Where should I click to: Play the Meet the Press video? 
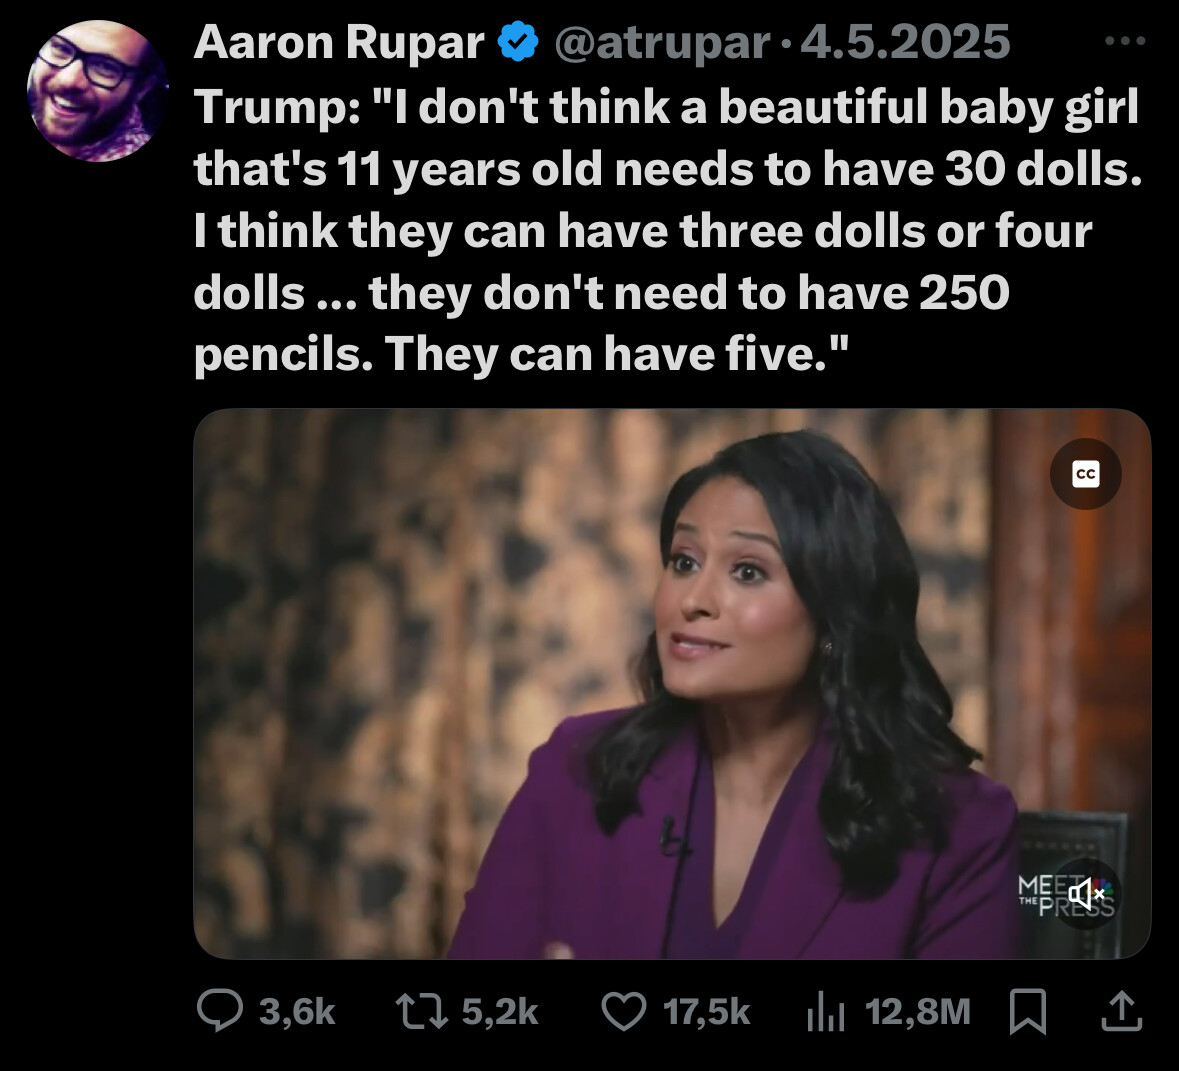[672, 684]
